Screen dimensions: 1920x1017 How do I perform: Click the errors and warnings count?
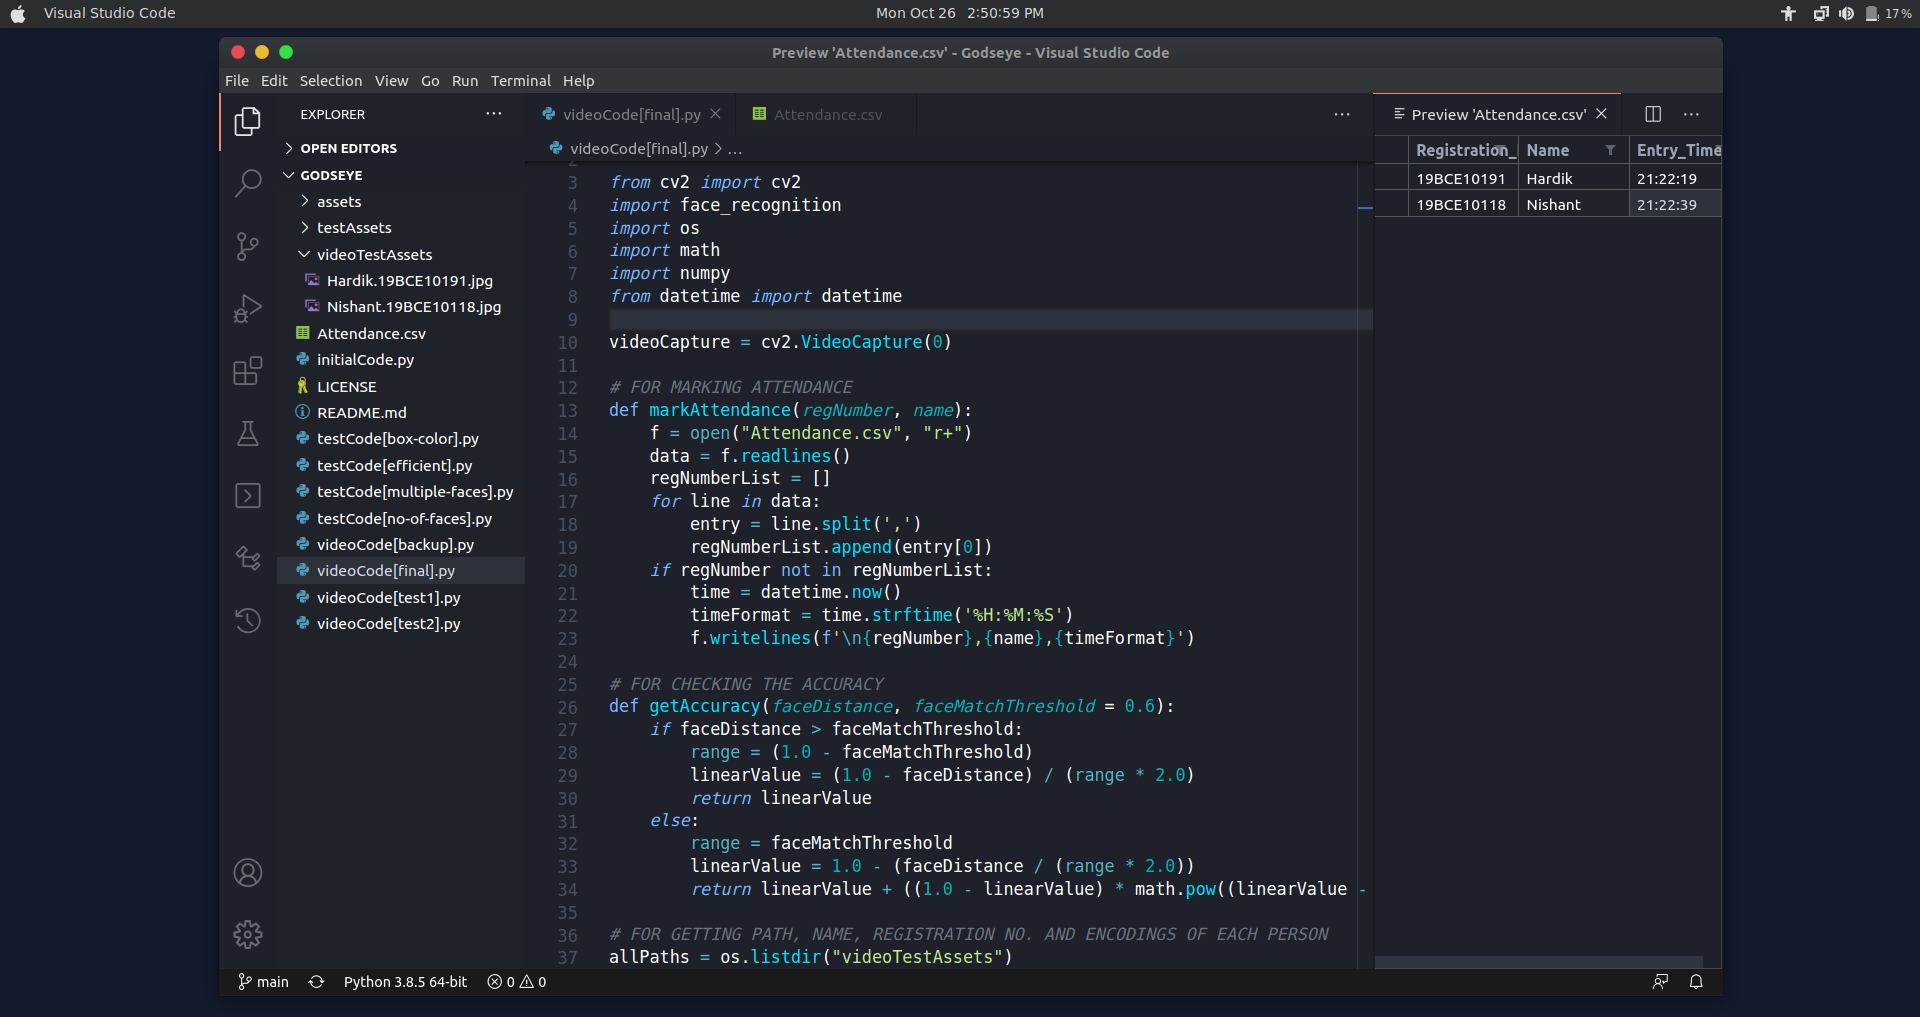coord(517,982)
